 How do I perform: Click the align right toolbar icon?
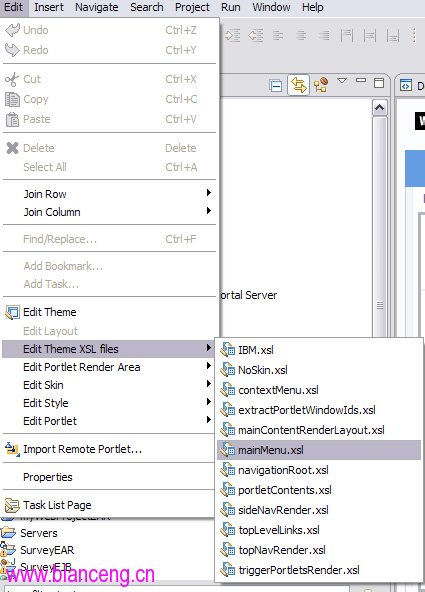[x=323, y=36]
